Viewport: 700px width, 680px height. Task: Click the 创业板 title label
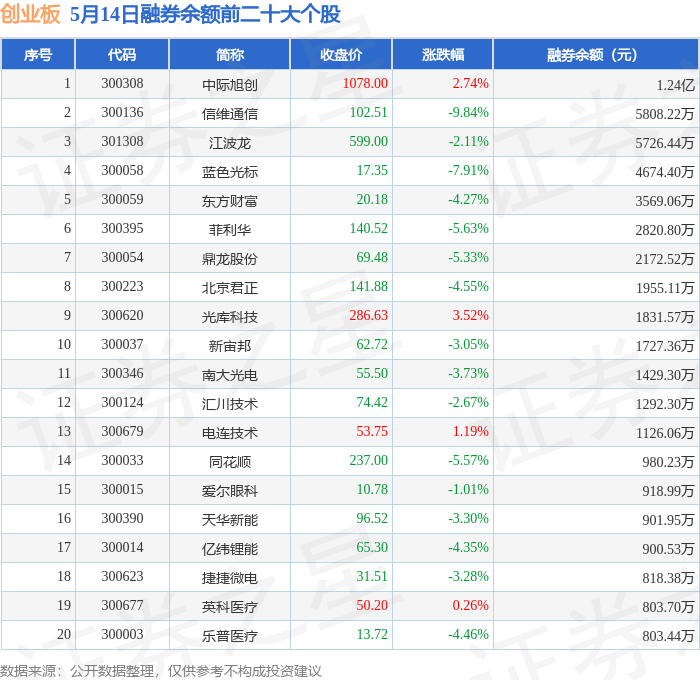pyautogui.click(x=30, y=14)
